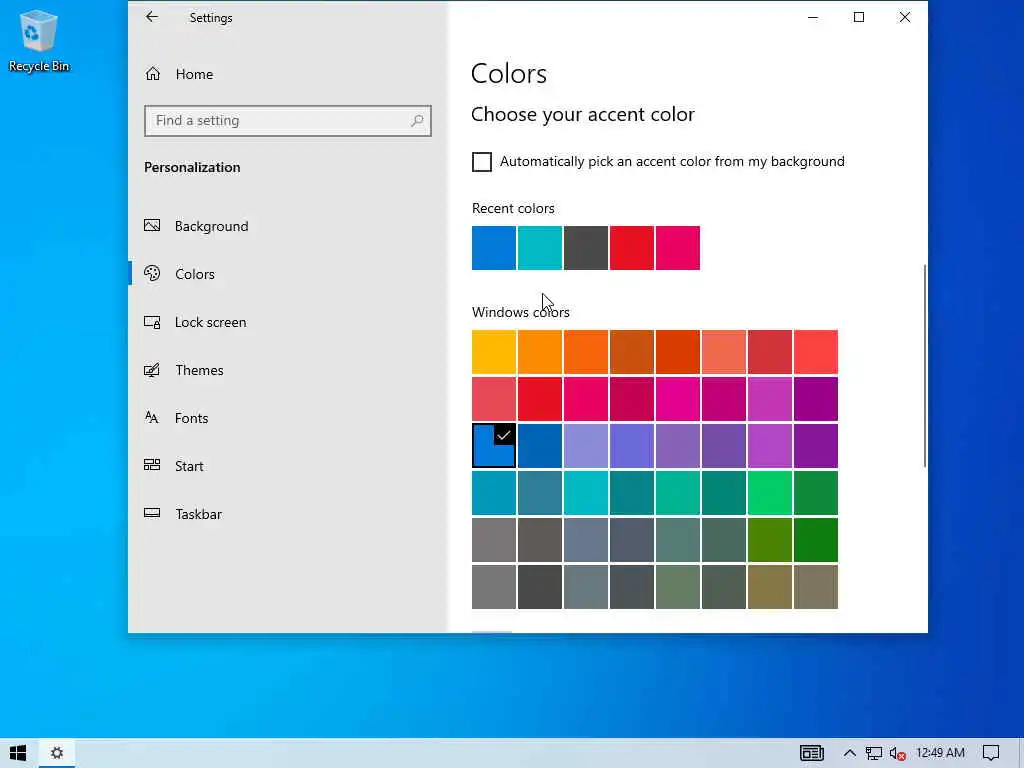Screen dimensions: 1024x768
Task: Click the Home house icon
Action: [153, 74]
